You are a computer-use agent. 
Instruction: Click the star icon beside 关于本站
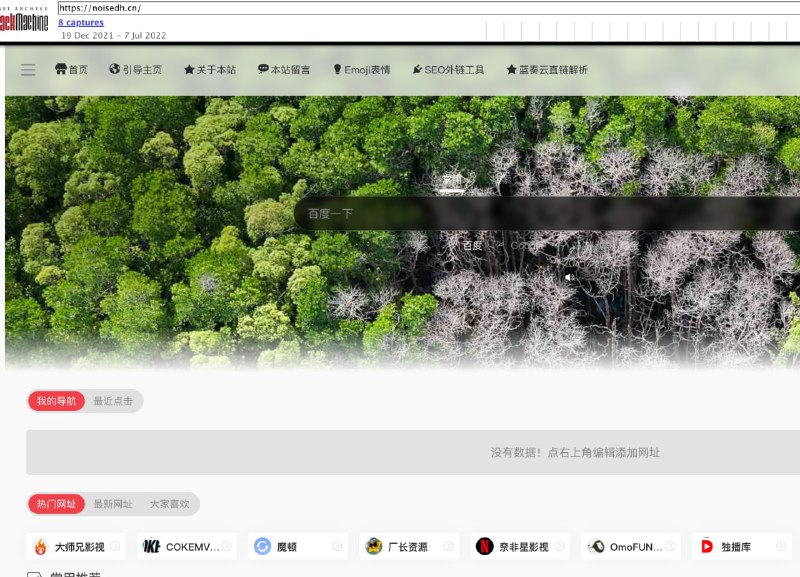click(x=189, y=69)
